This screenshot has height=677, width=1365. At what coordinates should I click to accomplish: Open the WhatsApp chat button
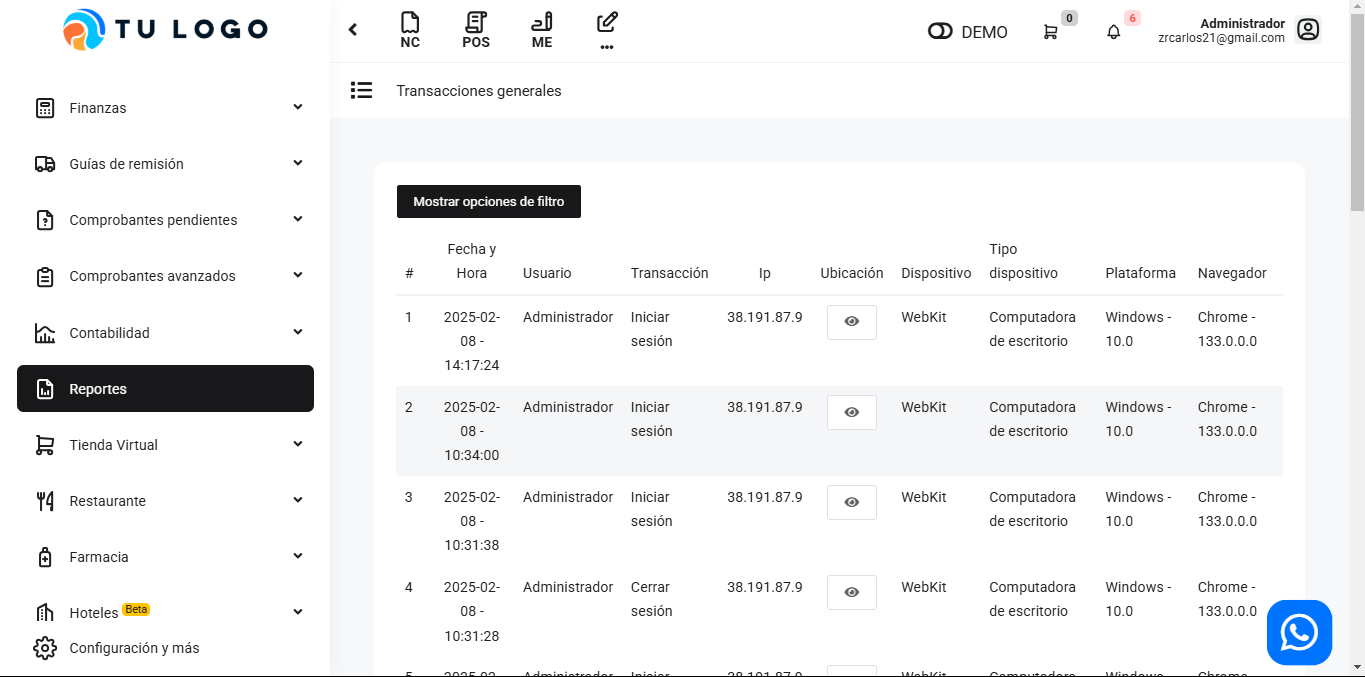click(1299, 632)
